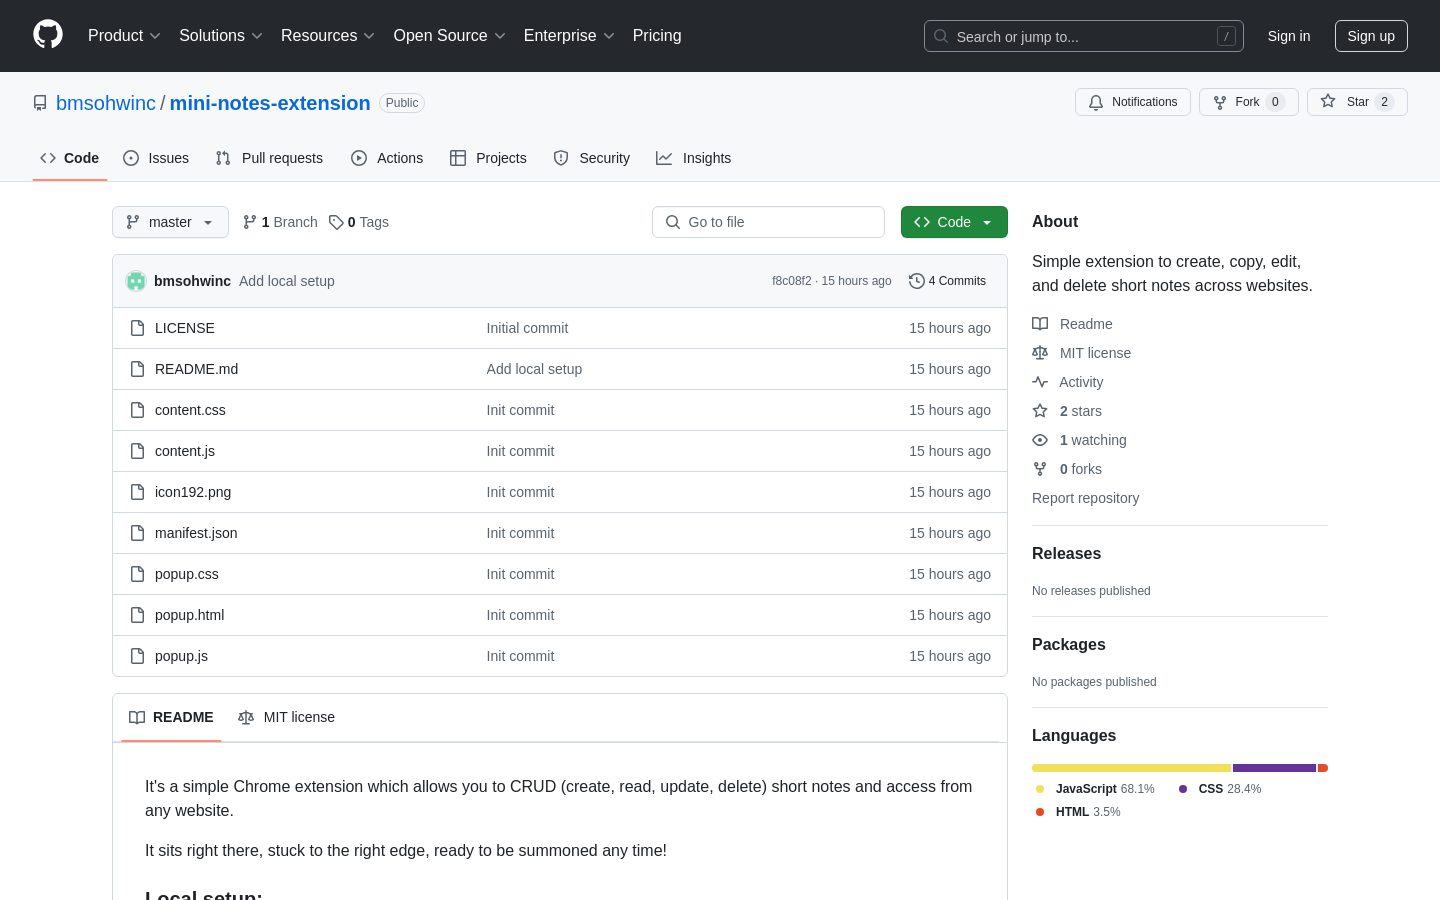Viewport: 1440px width, 900px height.
Task: Click the Search or jump to field
Action: 1084,36
